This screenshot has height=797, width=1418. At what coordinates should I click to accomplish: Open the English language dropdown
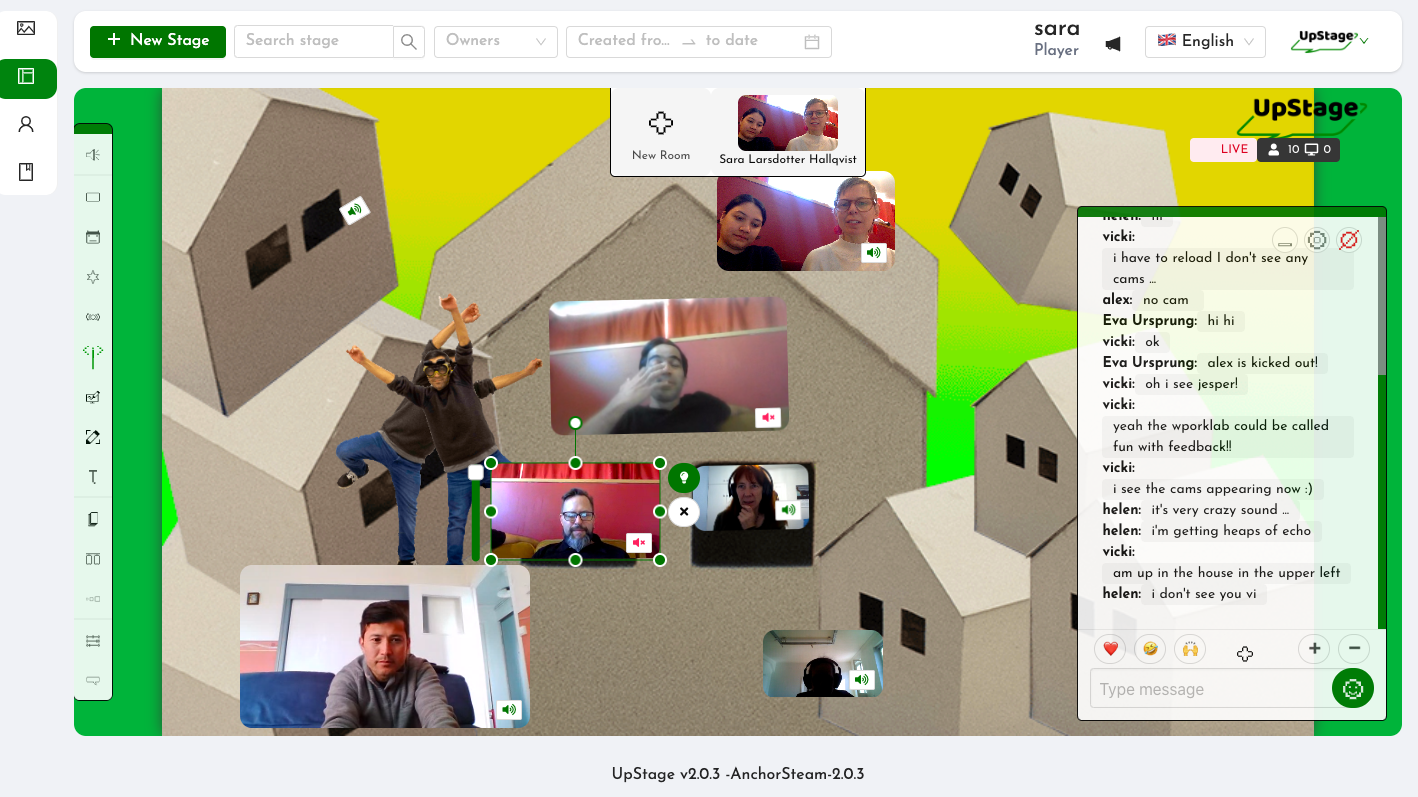point(1205,42)
